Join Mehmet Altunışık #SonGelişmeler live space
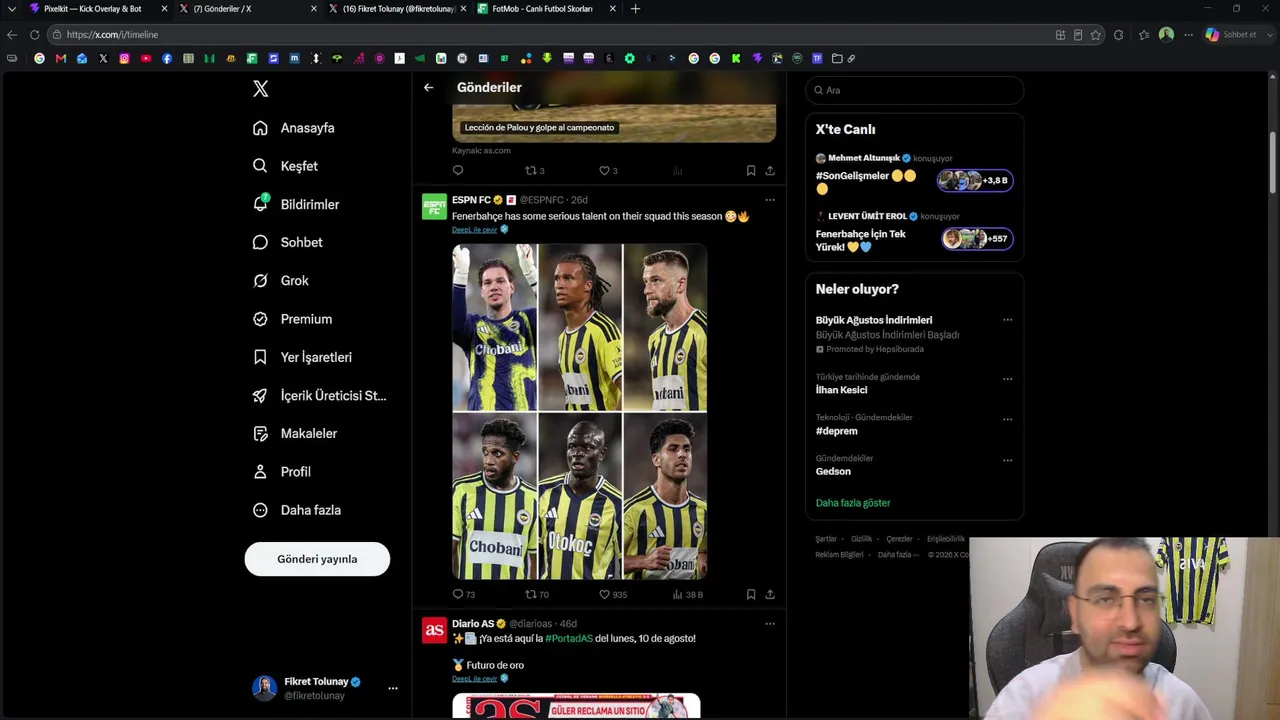This screenshot has width=1280, height=720. tap(975, 180)
